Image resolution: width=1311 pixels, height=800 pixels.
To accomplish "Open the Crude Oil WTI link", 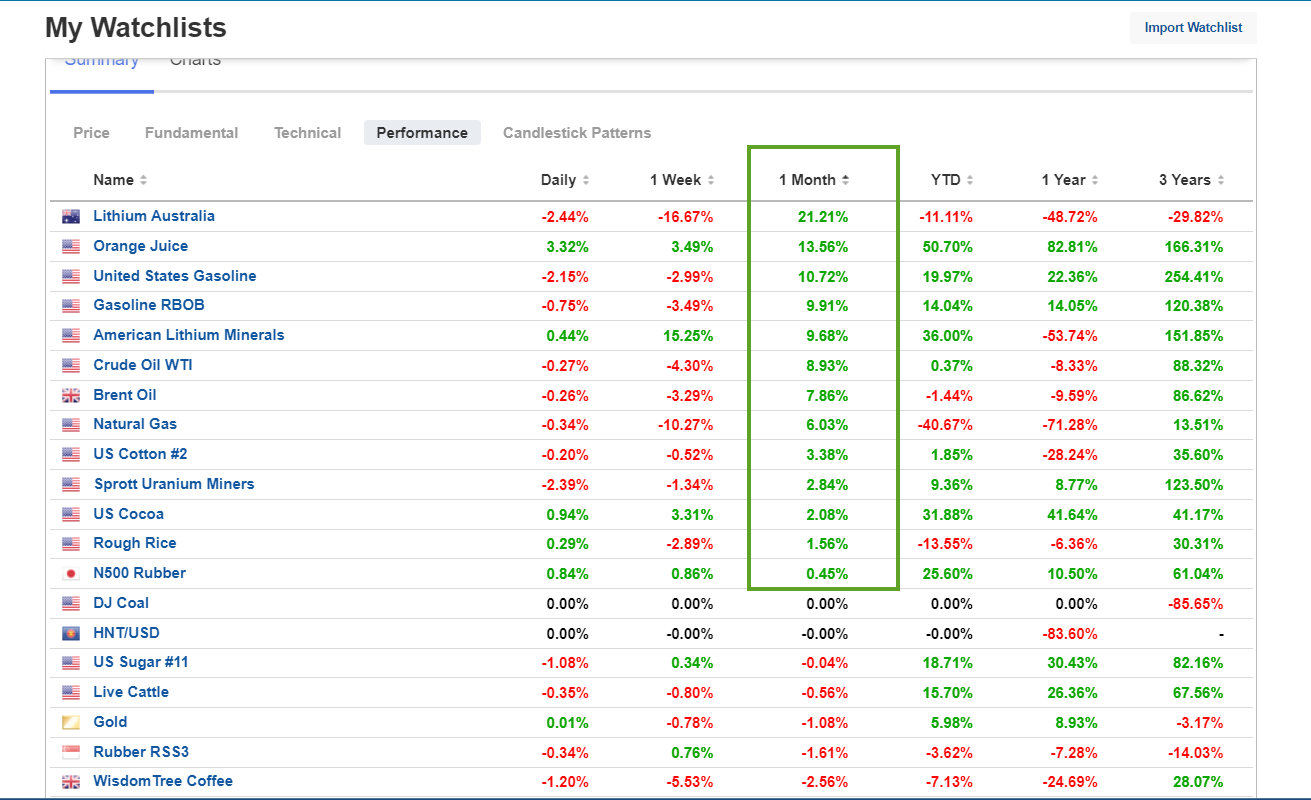I will click(143, 365).
